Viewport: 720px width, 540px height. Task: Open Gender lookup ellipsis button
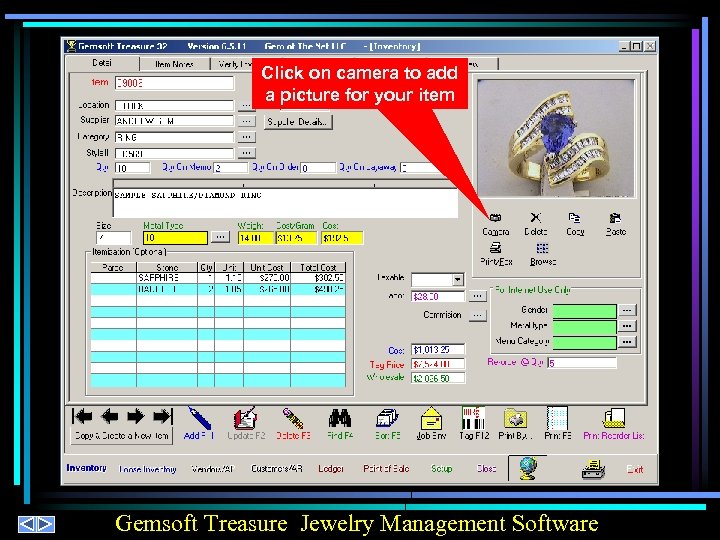pyautogui.click(x=627, y=310)
